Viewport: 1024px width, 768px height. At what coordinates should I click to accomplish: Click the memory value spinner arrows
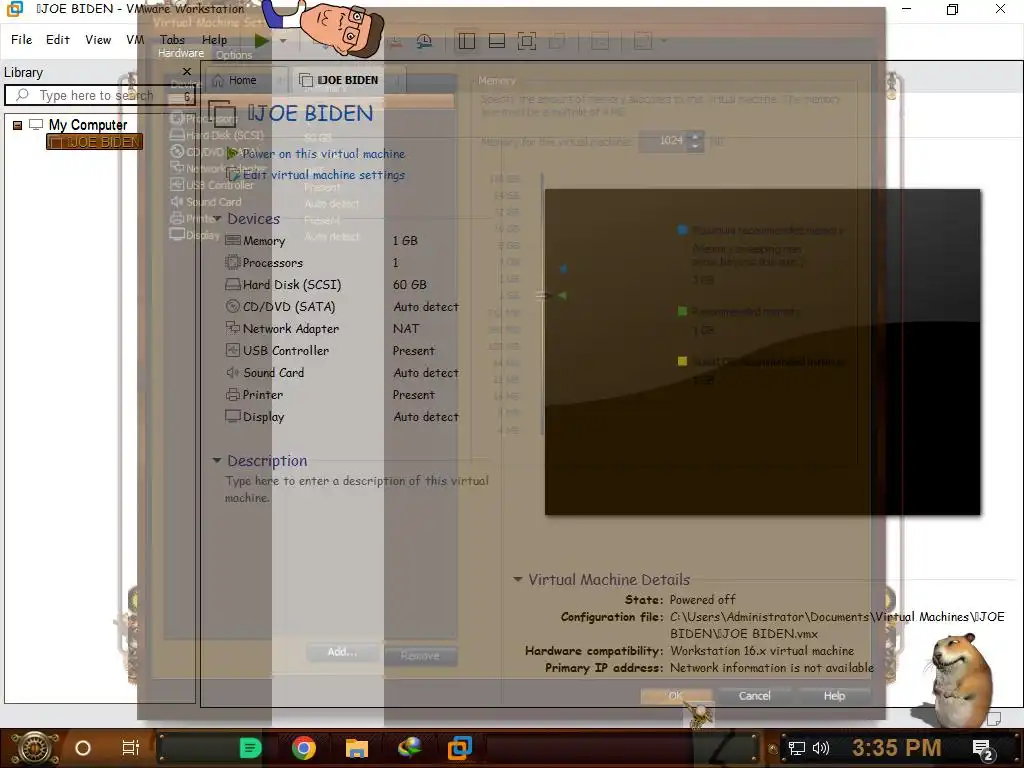pyautogui.click(x=695, y=141)
